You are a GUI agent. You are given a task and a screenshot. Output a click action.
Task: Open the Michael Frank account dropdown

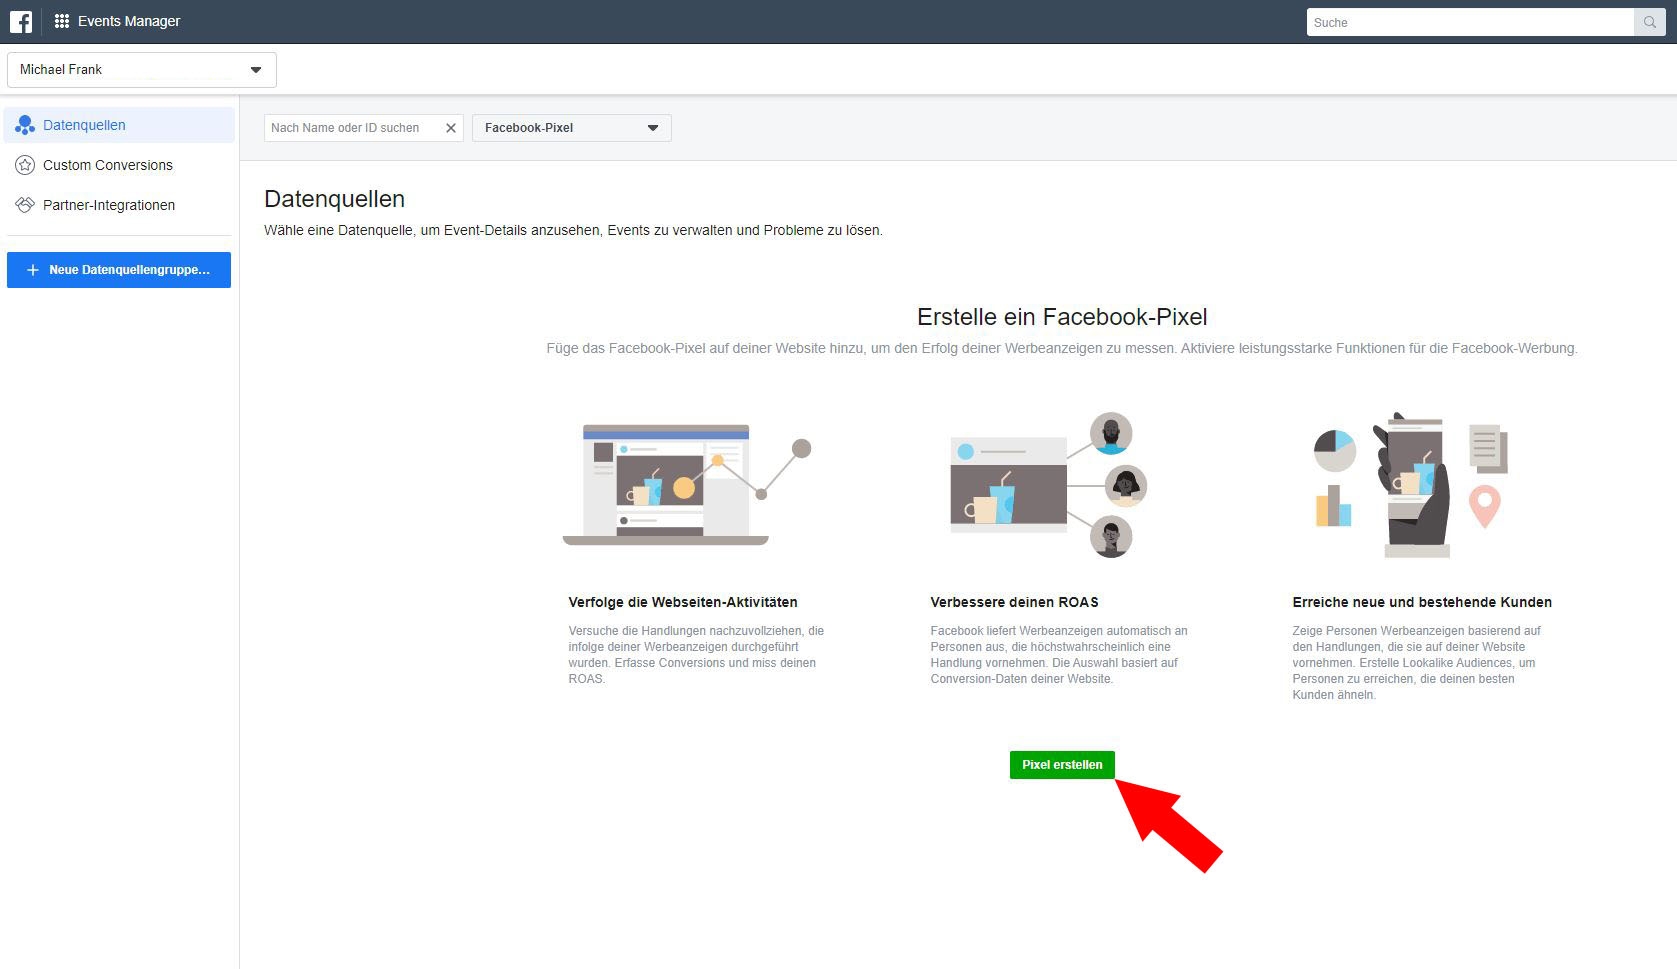[x=142, y=70]
